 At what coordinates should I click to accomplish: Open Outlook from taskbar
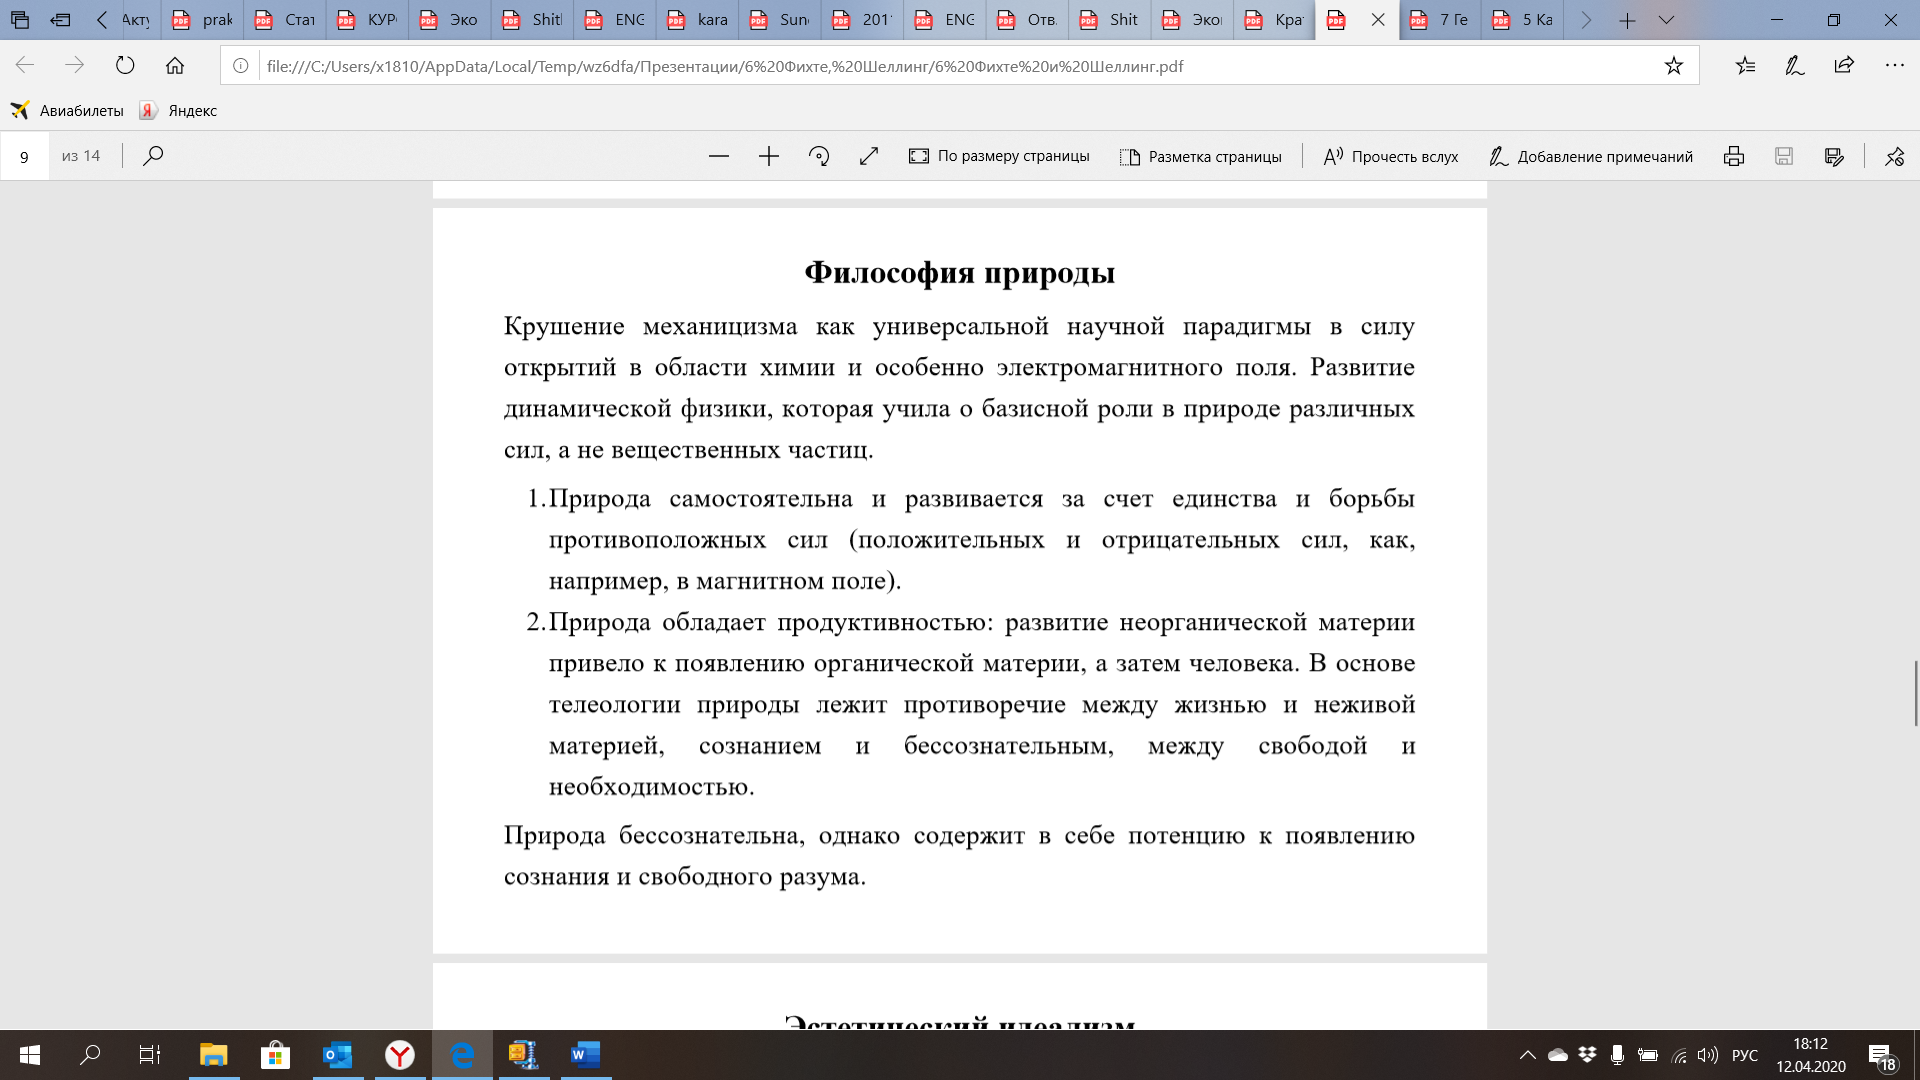338,1055
